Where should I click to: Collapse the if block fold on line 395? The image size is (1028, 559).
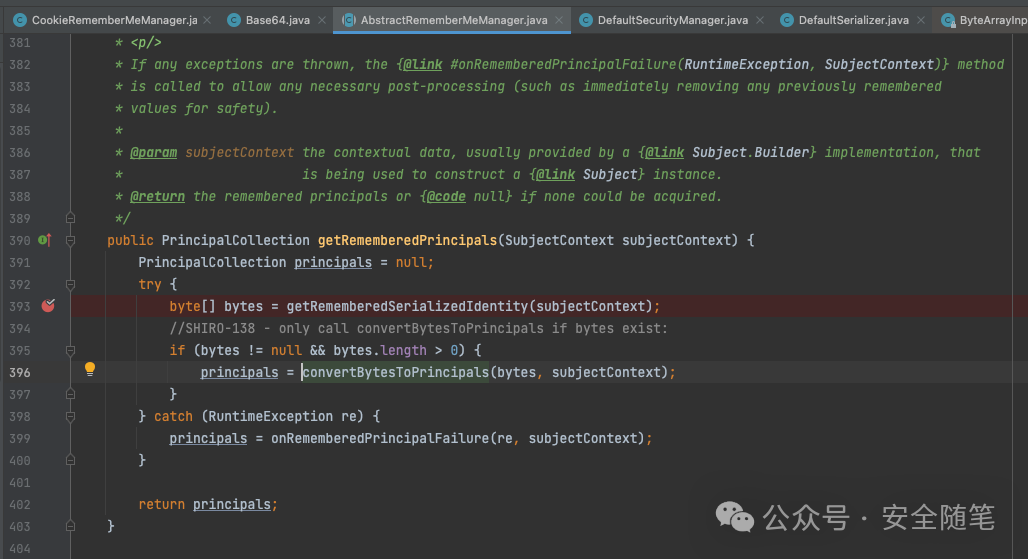(70, 351)
